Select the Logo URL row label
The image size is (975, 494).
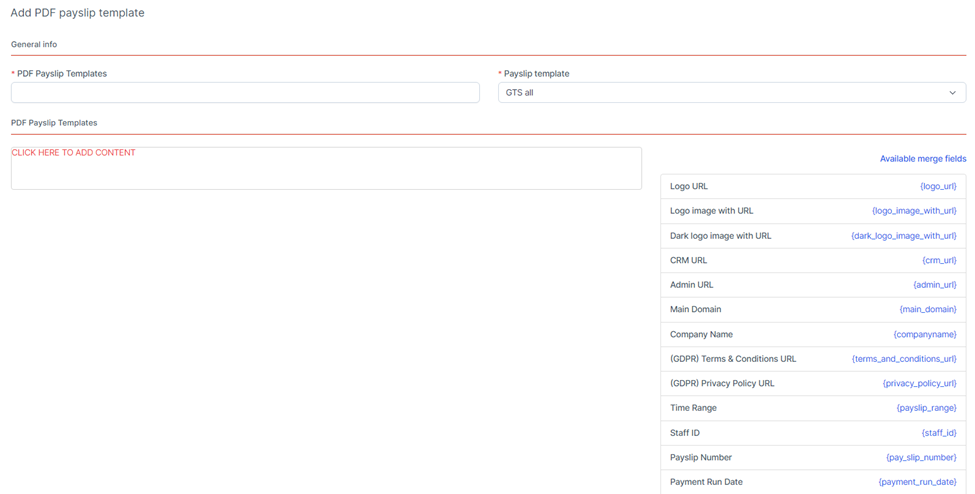689,186
